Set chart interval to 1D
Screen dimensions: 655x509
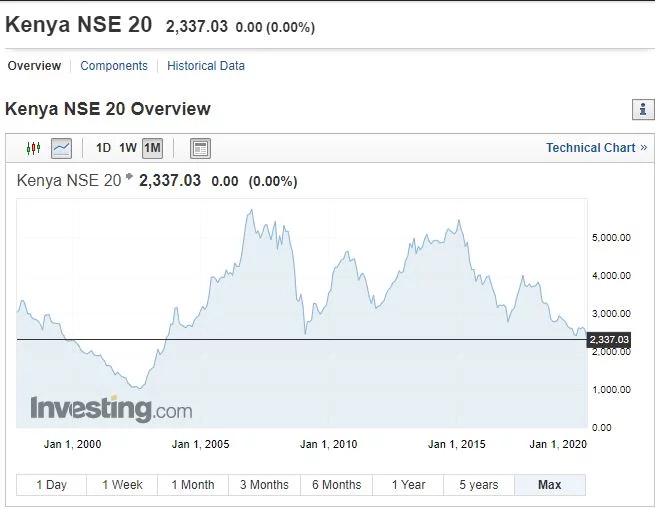tap(103, 148)
